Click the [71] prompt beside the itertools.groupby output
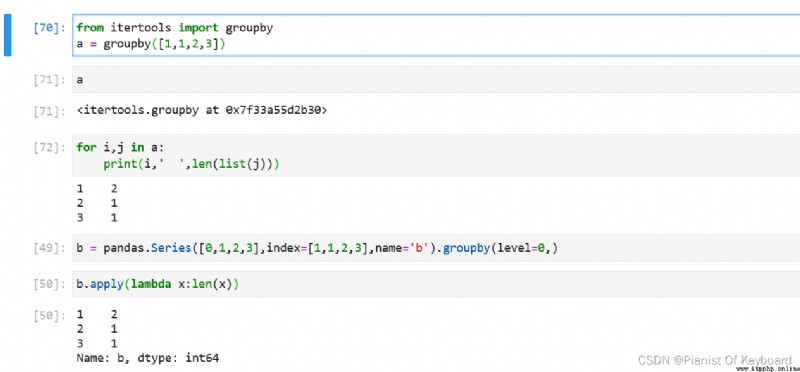800x372 pixels. 49,111
